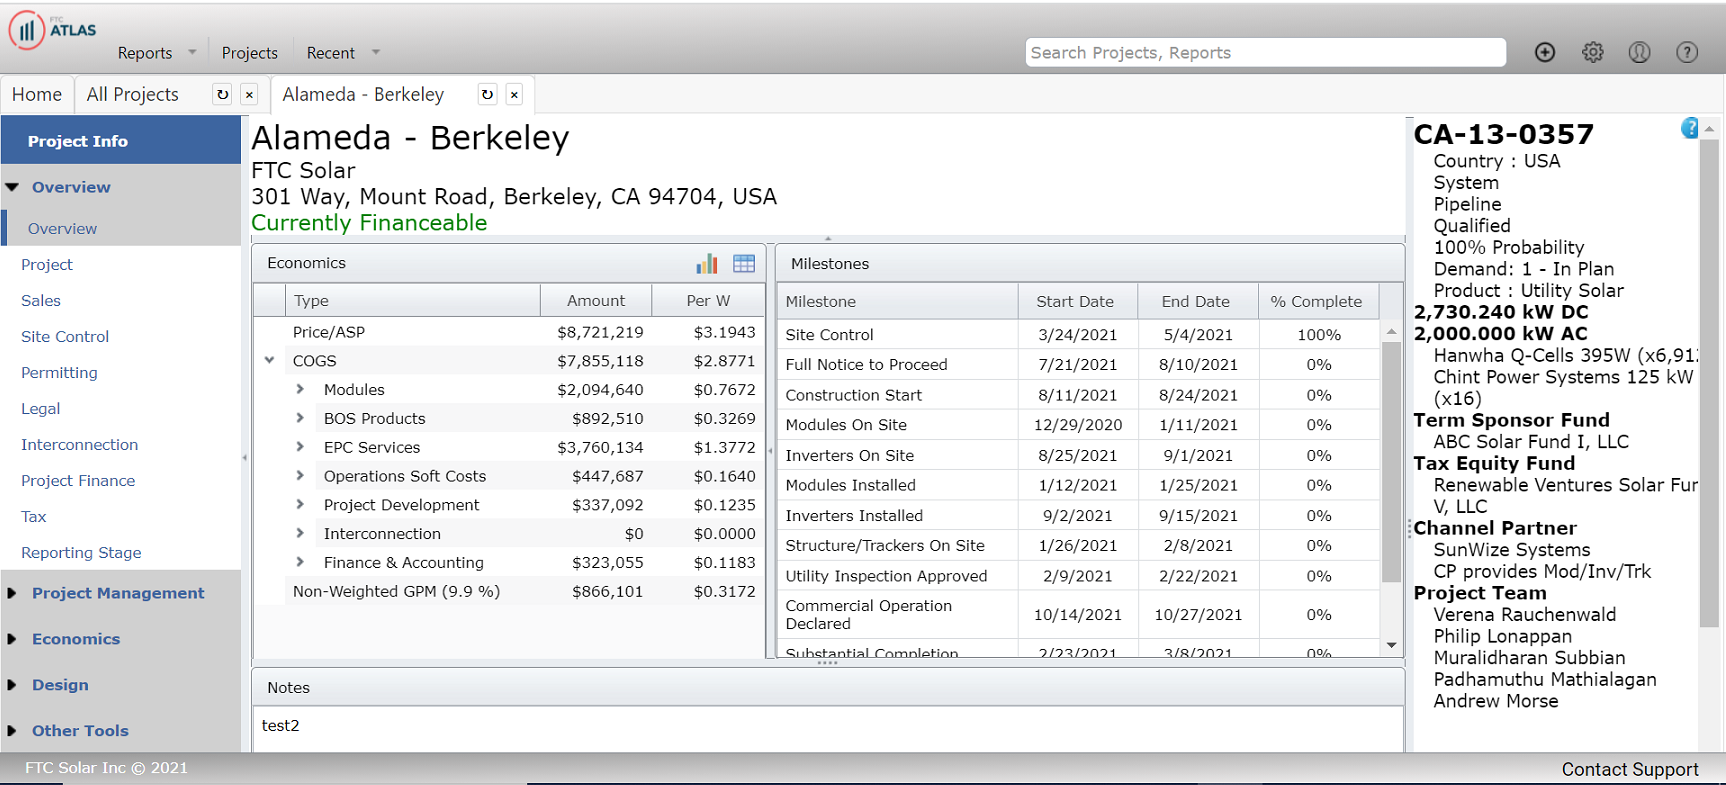Screen dimensions: 1726x785
Task: Sort by the End Date column header
Action: (x=1198, y=301)
